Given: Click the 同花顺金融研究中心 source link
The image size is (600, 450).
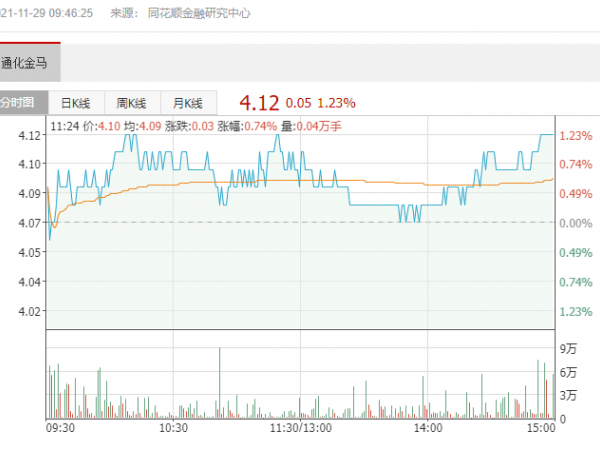Looking at the screenshot, I should coord(198,14).
